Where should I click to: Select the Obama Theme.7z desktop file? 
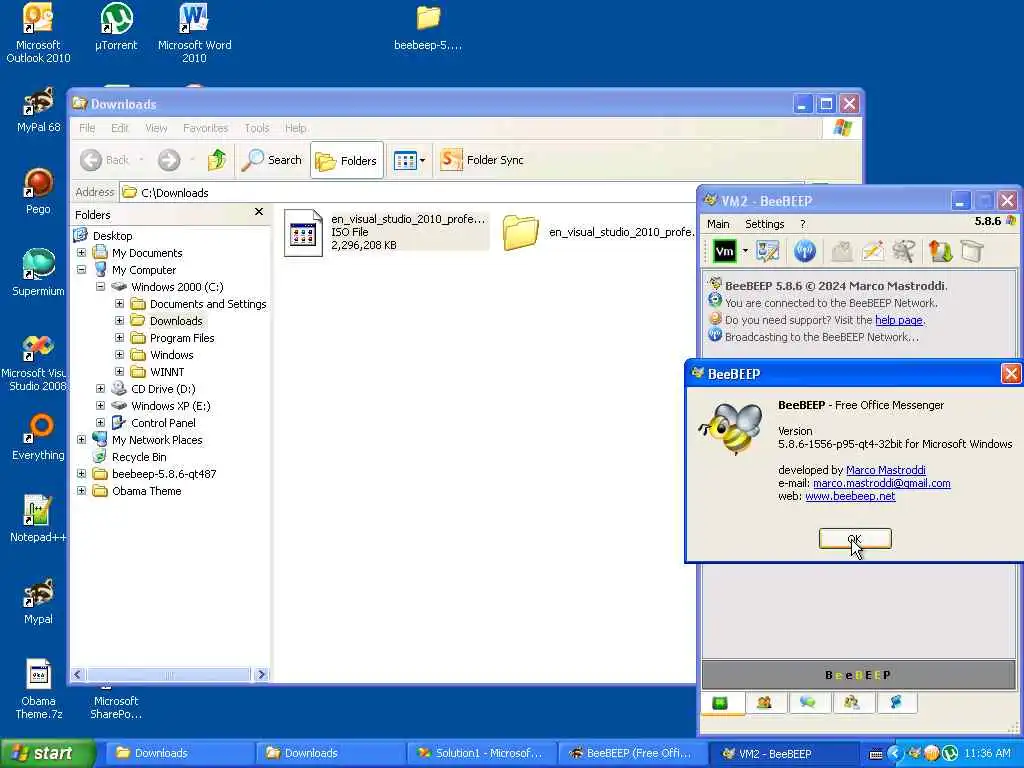click(38, 690)
